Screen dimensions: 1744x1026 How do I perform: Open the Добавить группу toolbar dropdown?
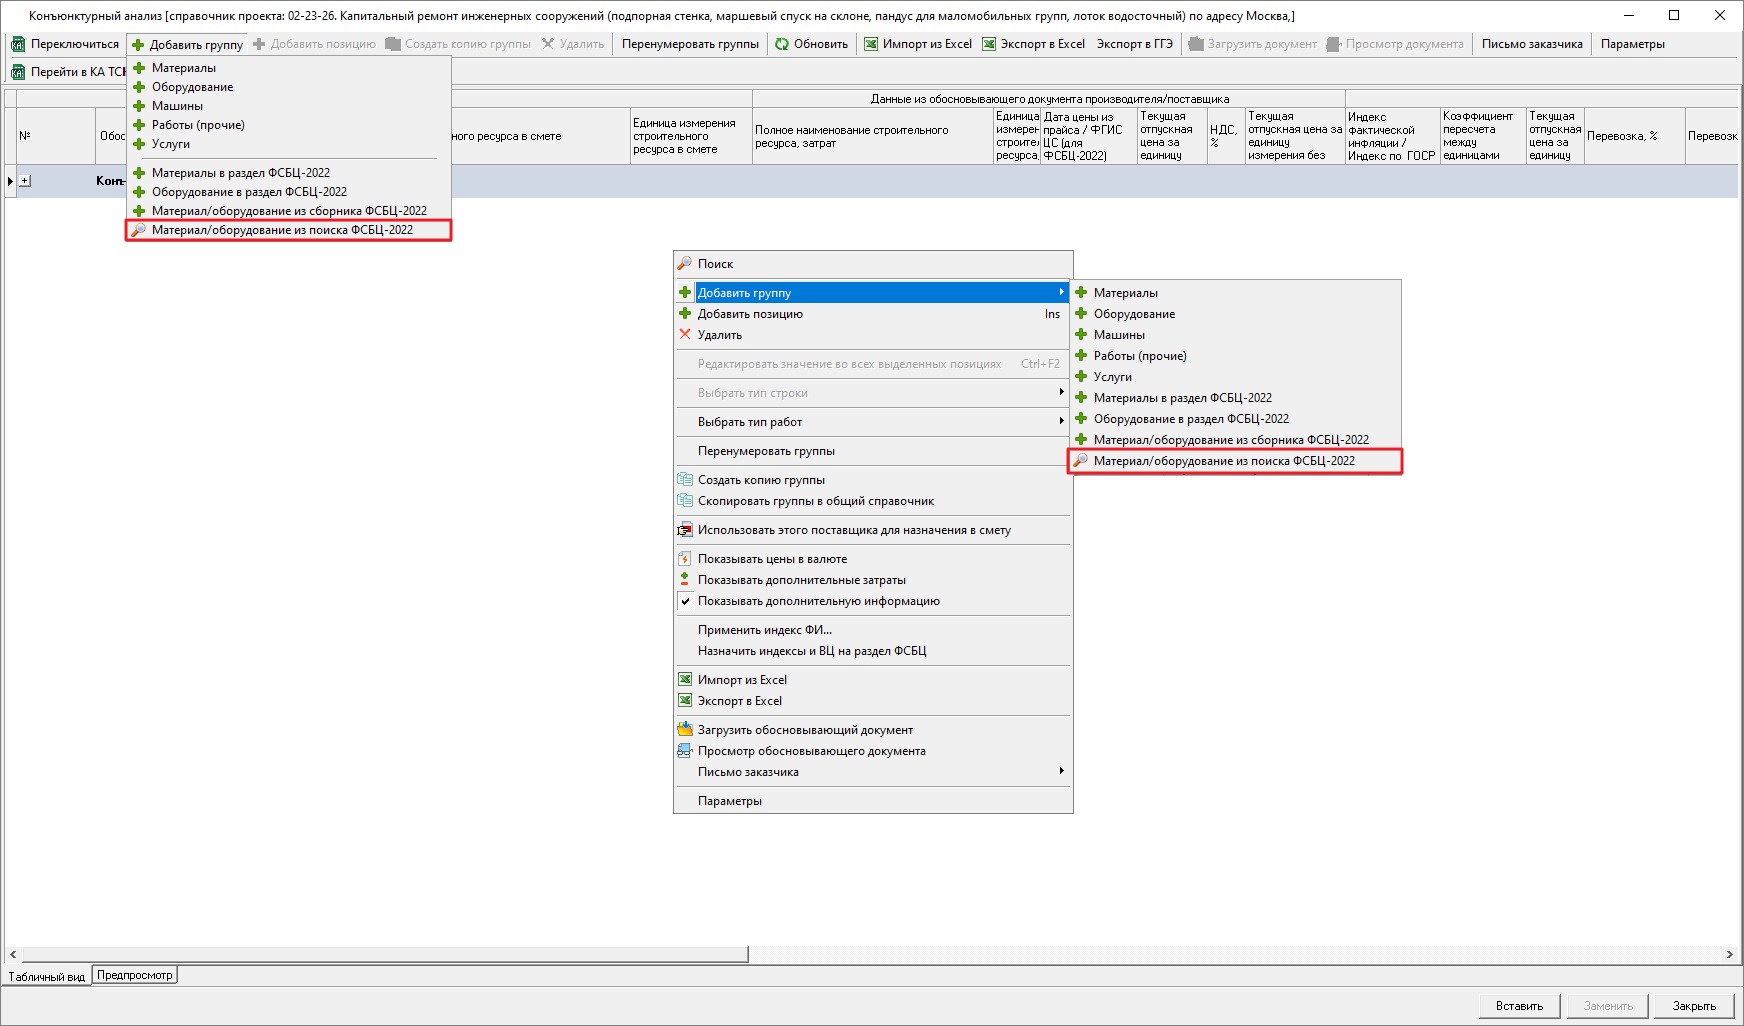[188, 44]
